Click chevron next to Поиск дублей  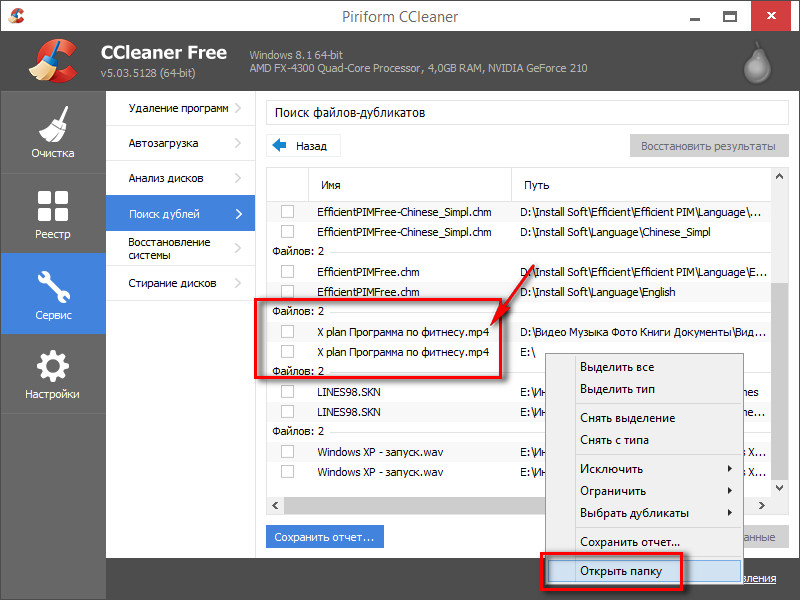tap(239, 214)
